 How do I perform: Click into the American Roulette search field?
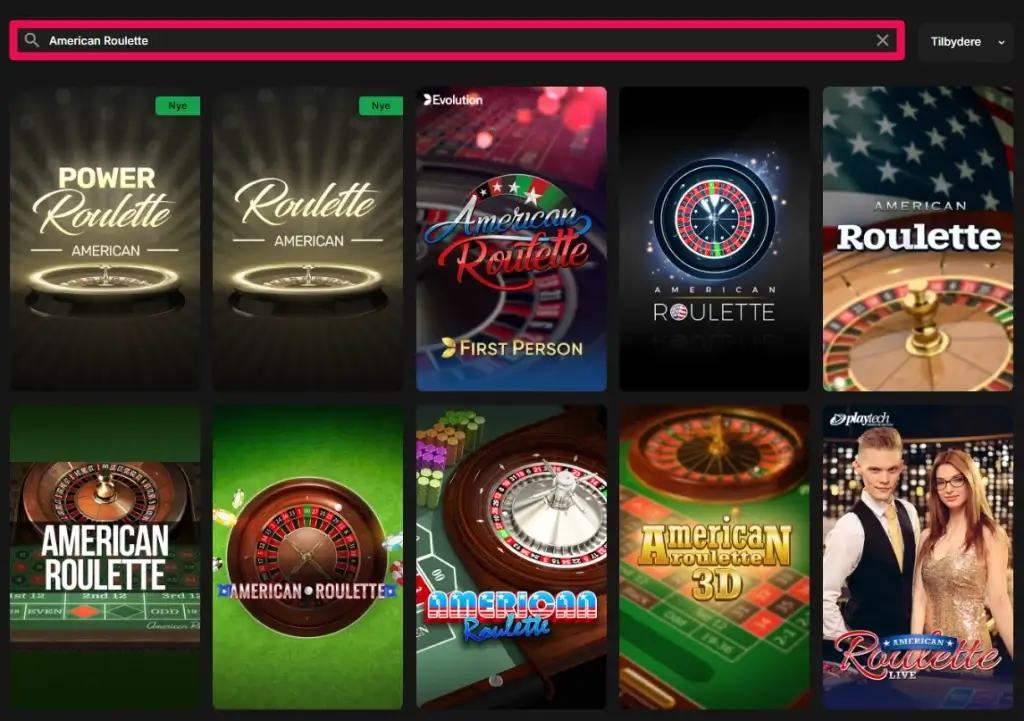click(456, 40)
